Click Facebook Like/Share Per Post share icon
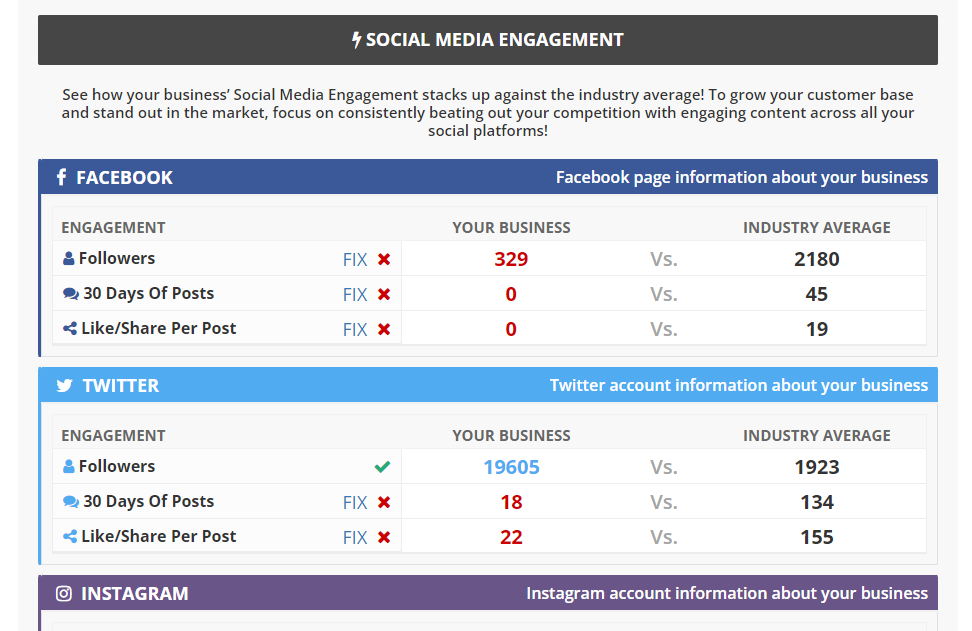 [70, 329]
